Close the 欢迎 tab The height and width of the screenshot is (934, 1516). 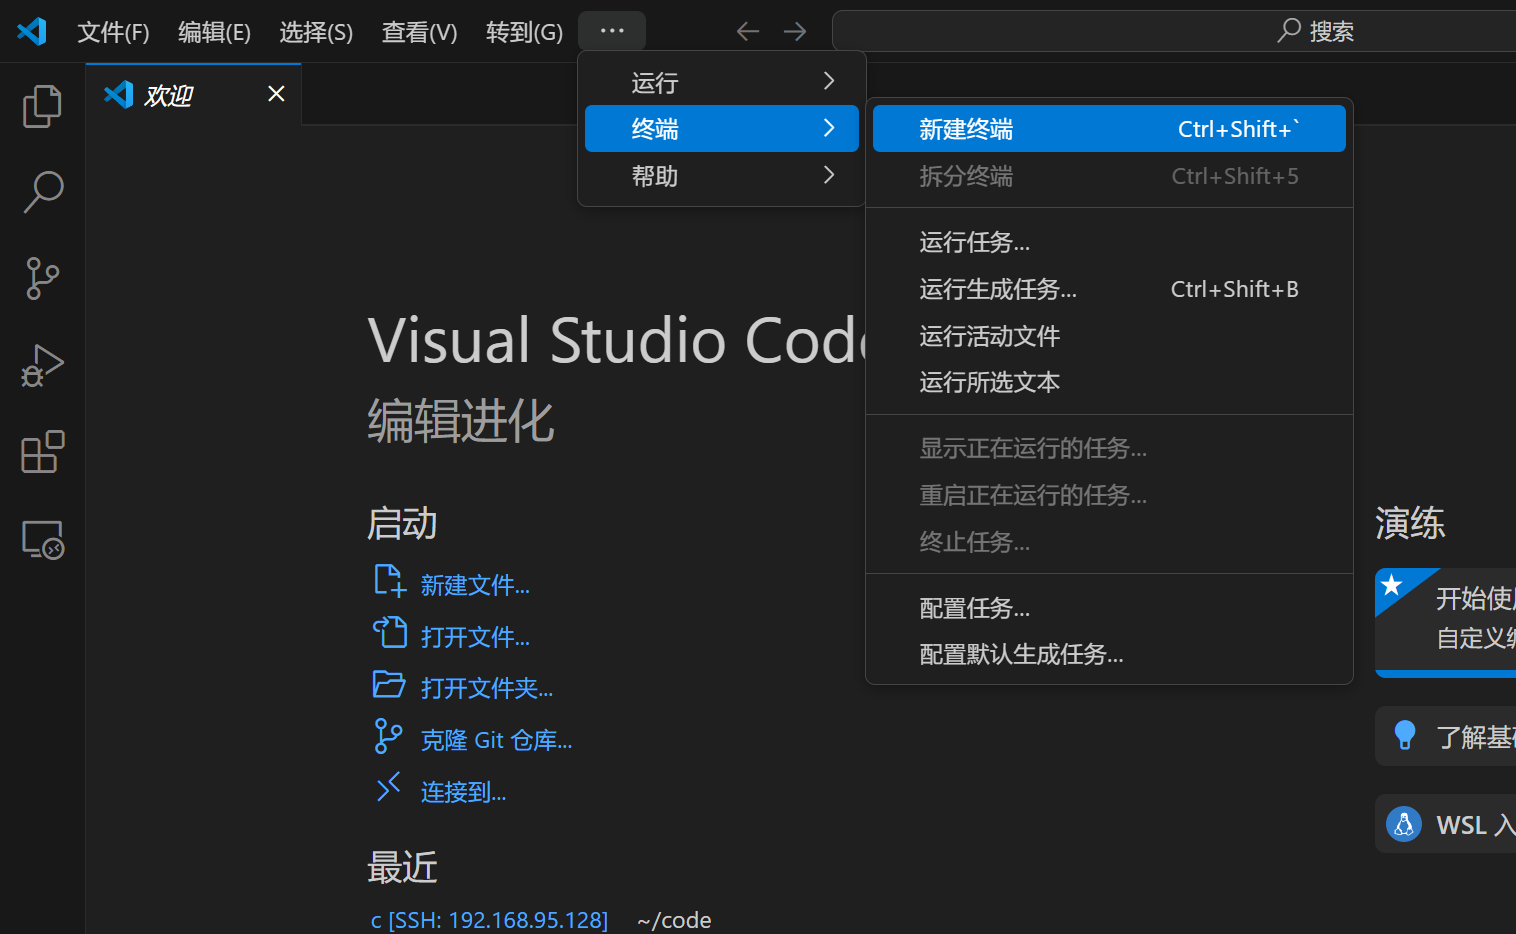[x=277, y=94]
